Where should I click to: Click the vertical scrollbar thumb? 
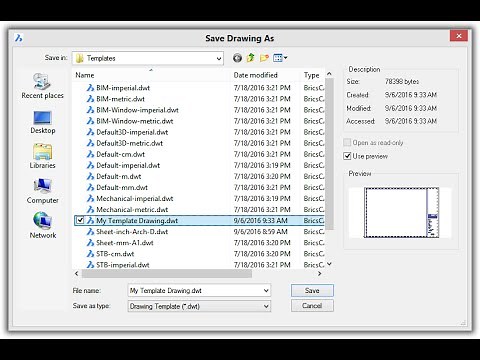pos(329,154)
